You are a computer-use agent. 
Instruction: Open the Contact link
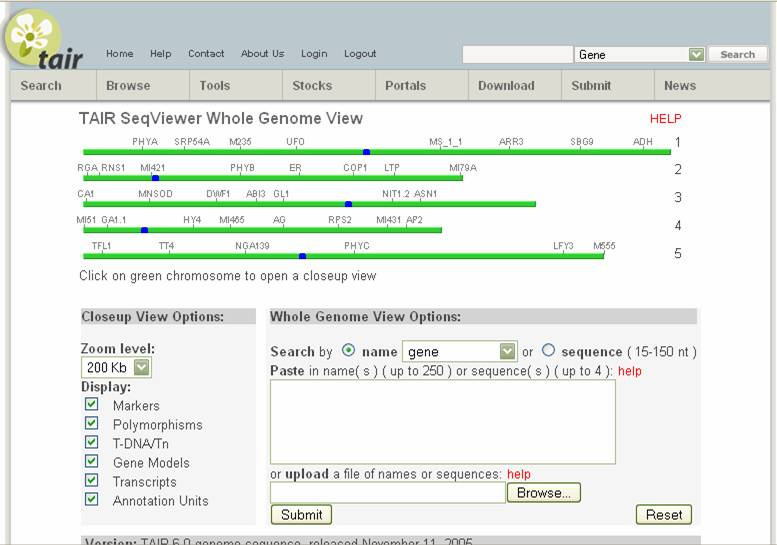(x=206, y=54)
